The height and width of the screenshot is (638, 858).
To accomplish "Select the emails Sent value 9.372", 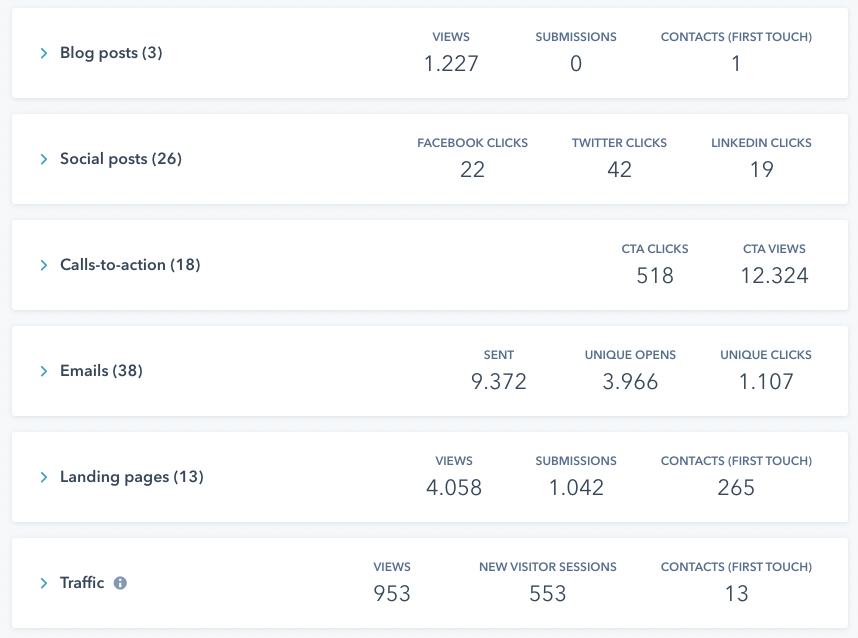I will click(498, 382).
